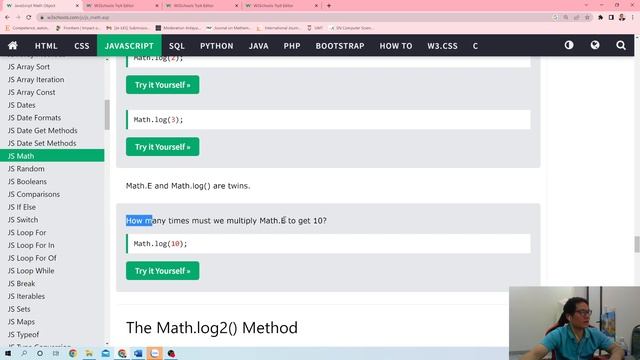The image size is (640, 360).
Task: Toggle dark mode contrast icon
Action: (x=569, y=45)
